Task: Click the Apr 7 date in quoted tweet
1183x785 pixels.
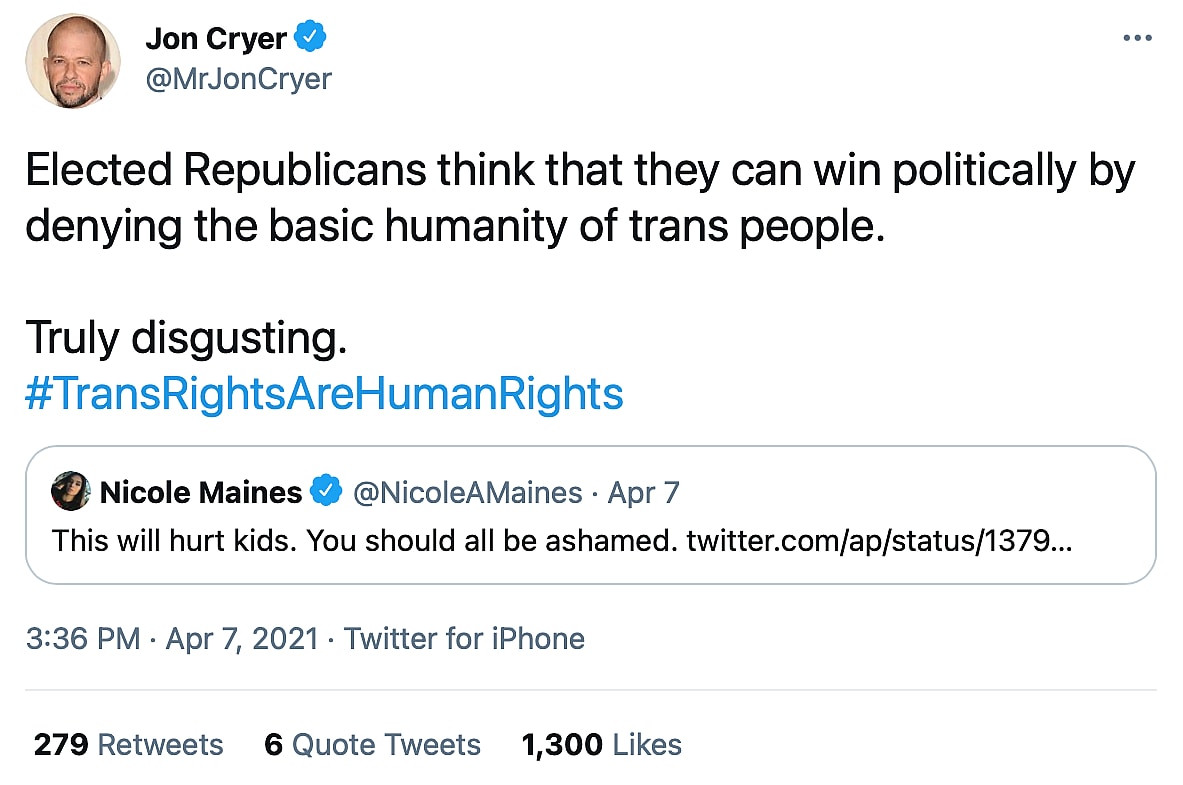Action: (643, 492)
